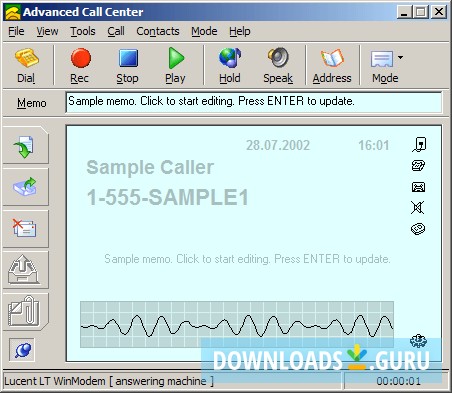The width and height of the screenshot is (452, 393).
Task: Open the Help menu
Action: tap(240, 31)
